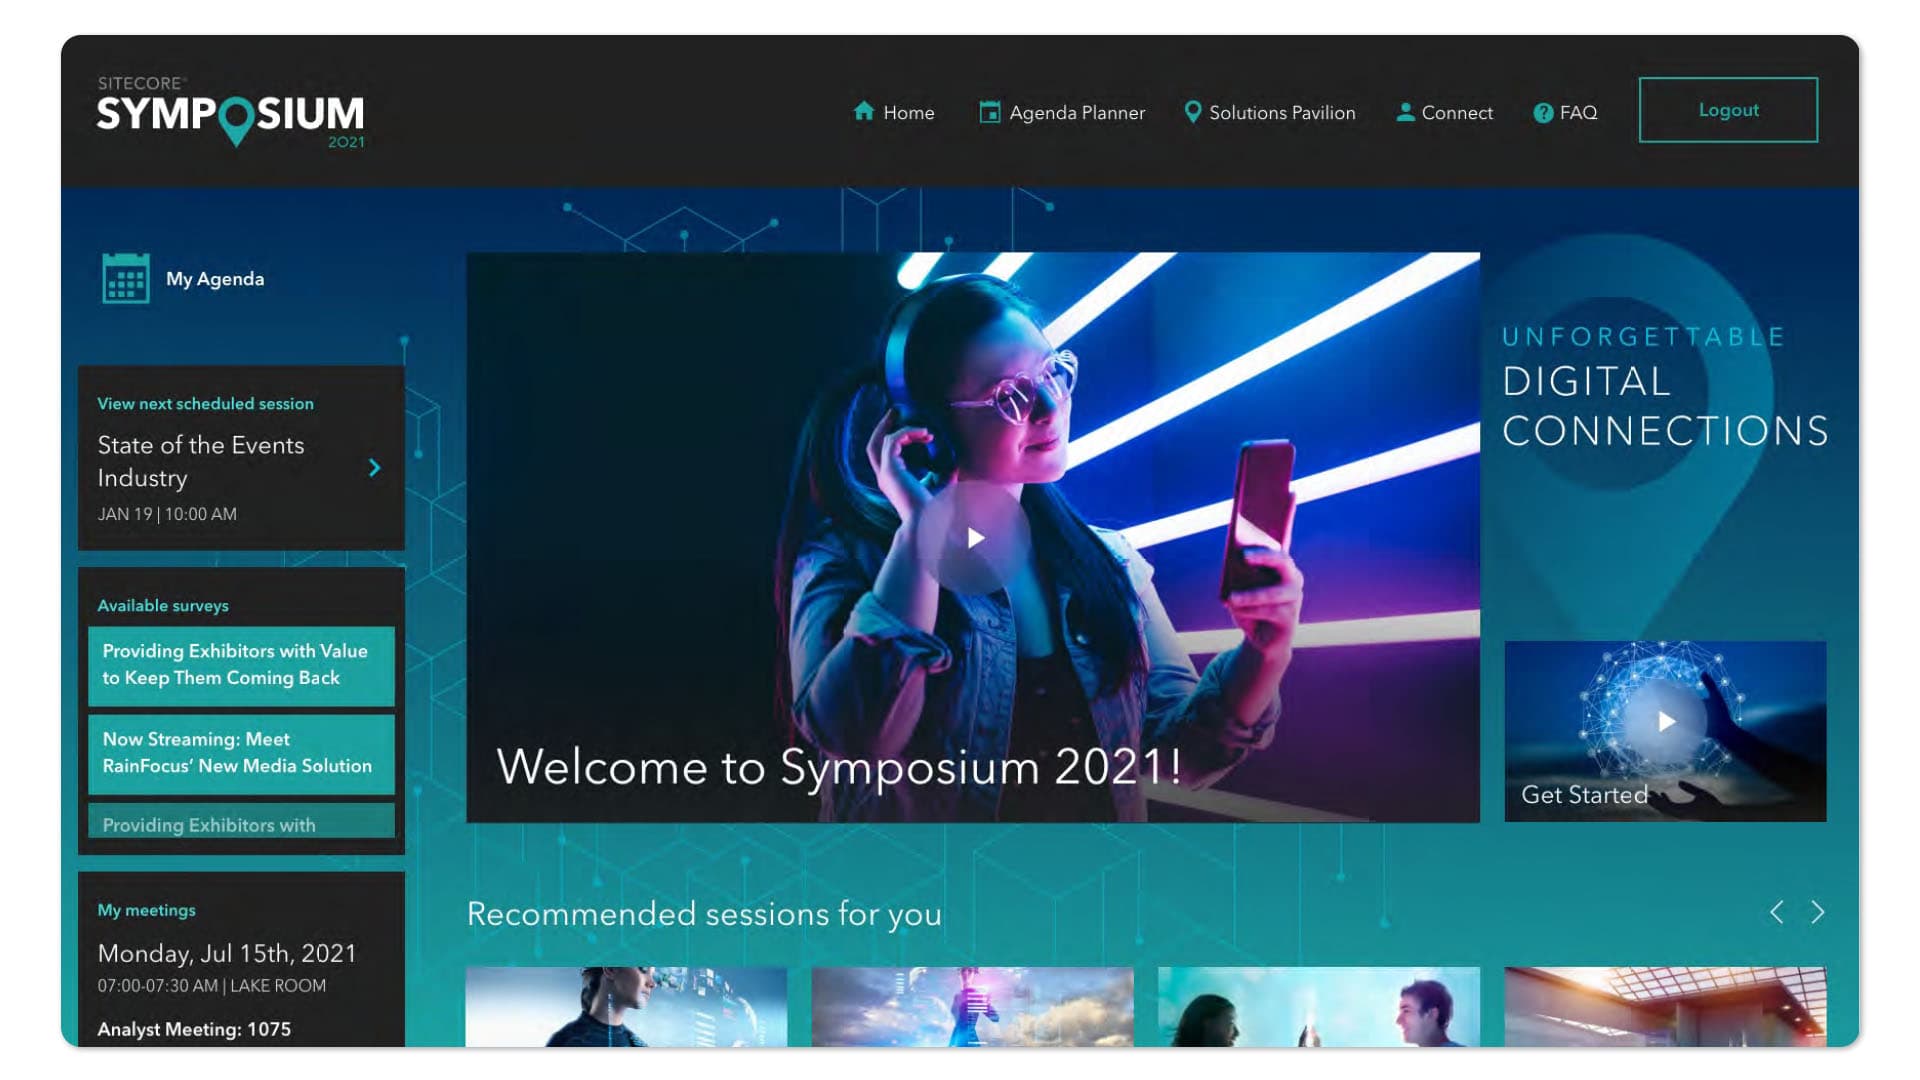This screenshot has width=1920, height=1080.
Task: Open Solutions Pavilion in the navigation
Action: (x=1270, y=112)
